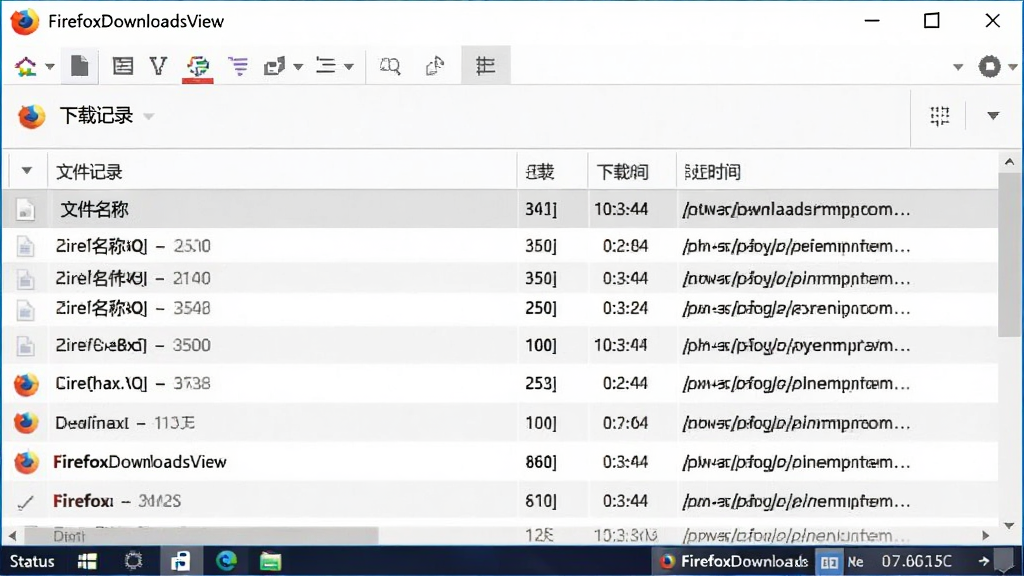Switch to FirefoxDownloads taskbar window button
The height and width of the screenshot is (576, 1024).
tap(734, 562)
